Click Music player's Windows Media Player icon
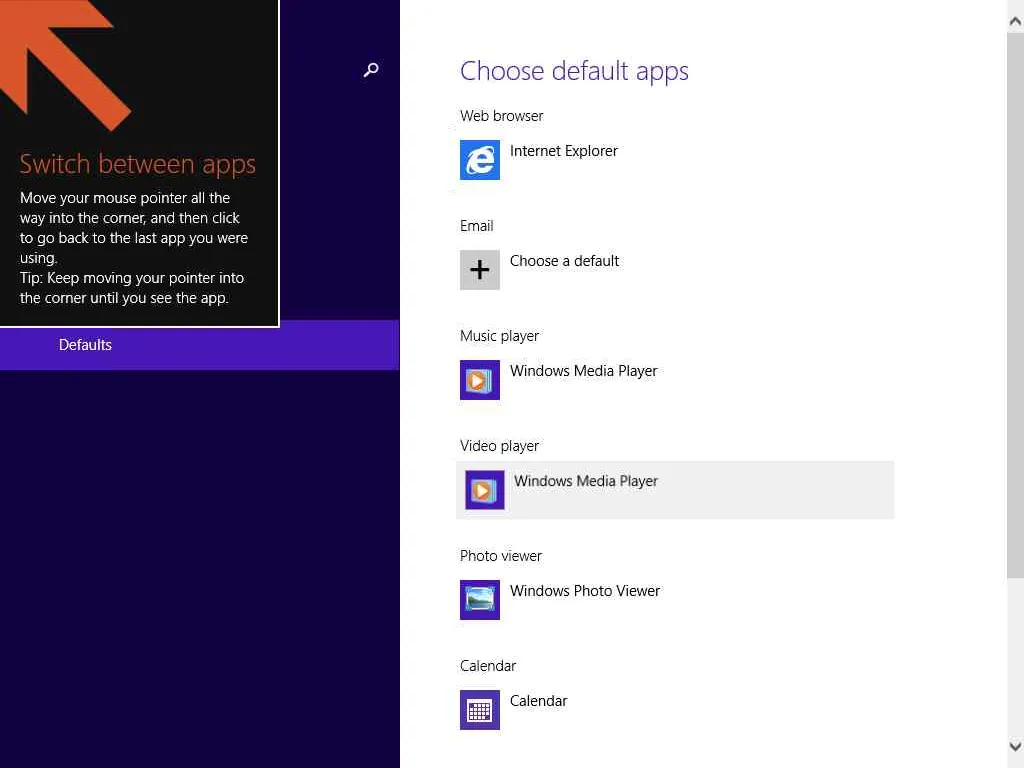This screenshot has width=1024, height=768. [479, 380]
